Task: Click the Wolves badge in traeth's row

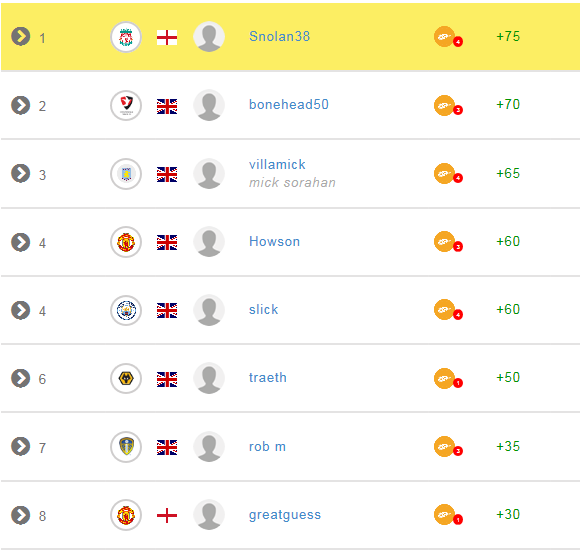Action: (x=126, y=378)
